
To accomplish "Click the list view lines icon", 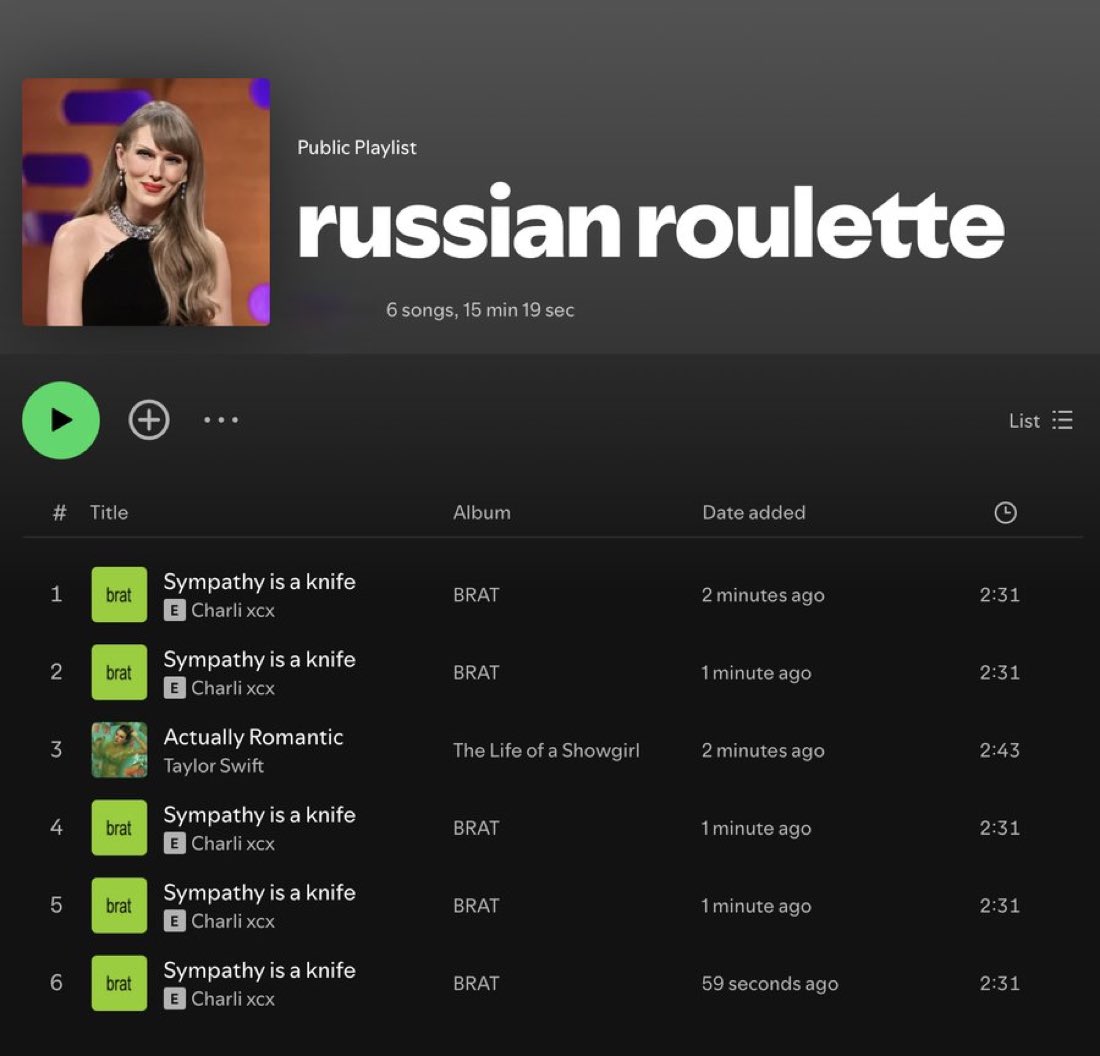I will click(1062, 420).
